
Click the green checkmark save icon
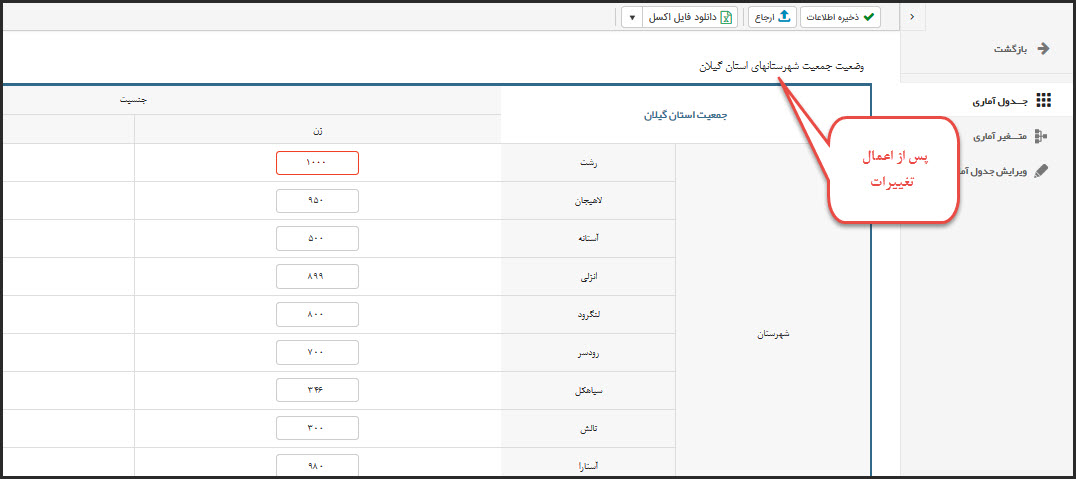(x=869, y=17)
